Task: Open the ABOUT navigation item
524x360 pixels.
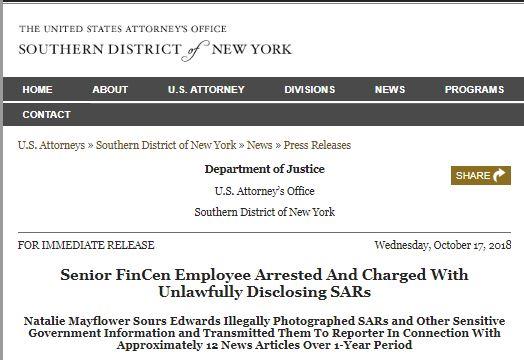Action: (x=110, y=90)
